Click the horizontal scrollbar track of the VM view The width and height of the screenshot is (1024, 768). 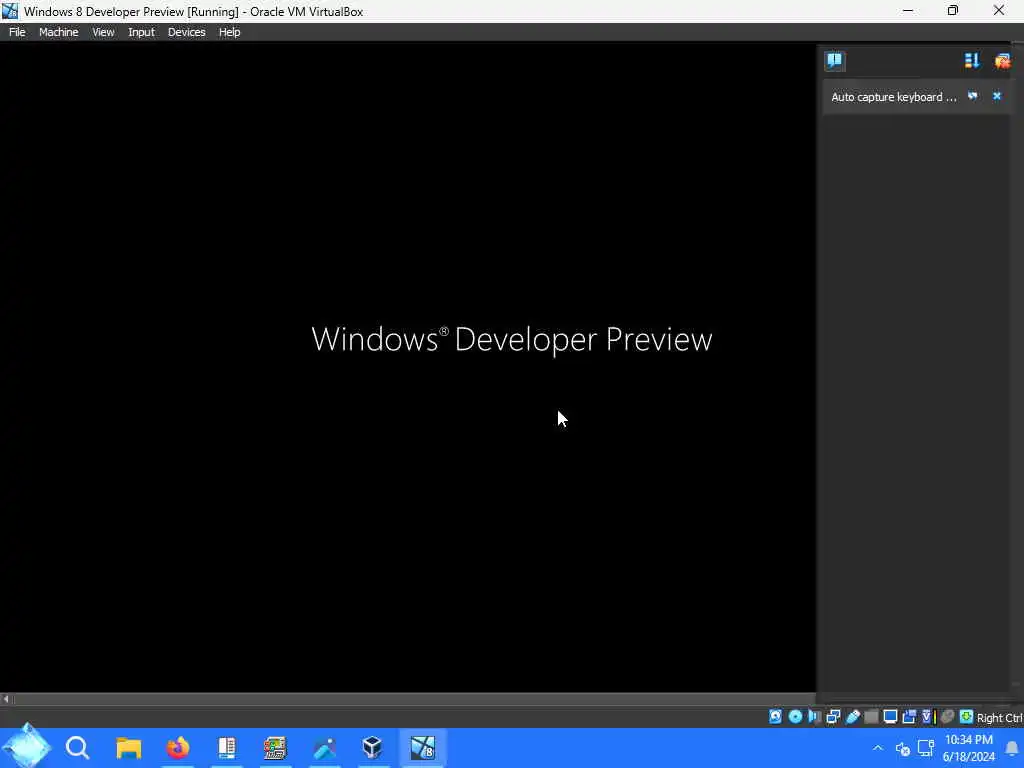tap(414, 699)
